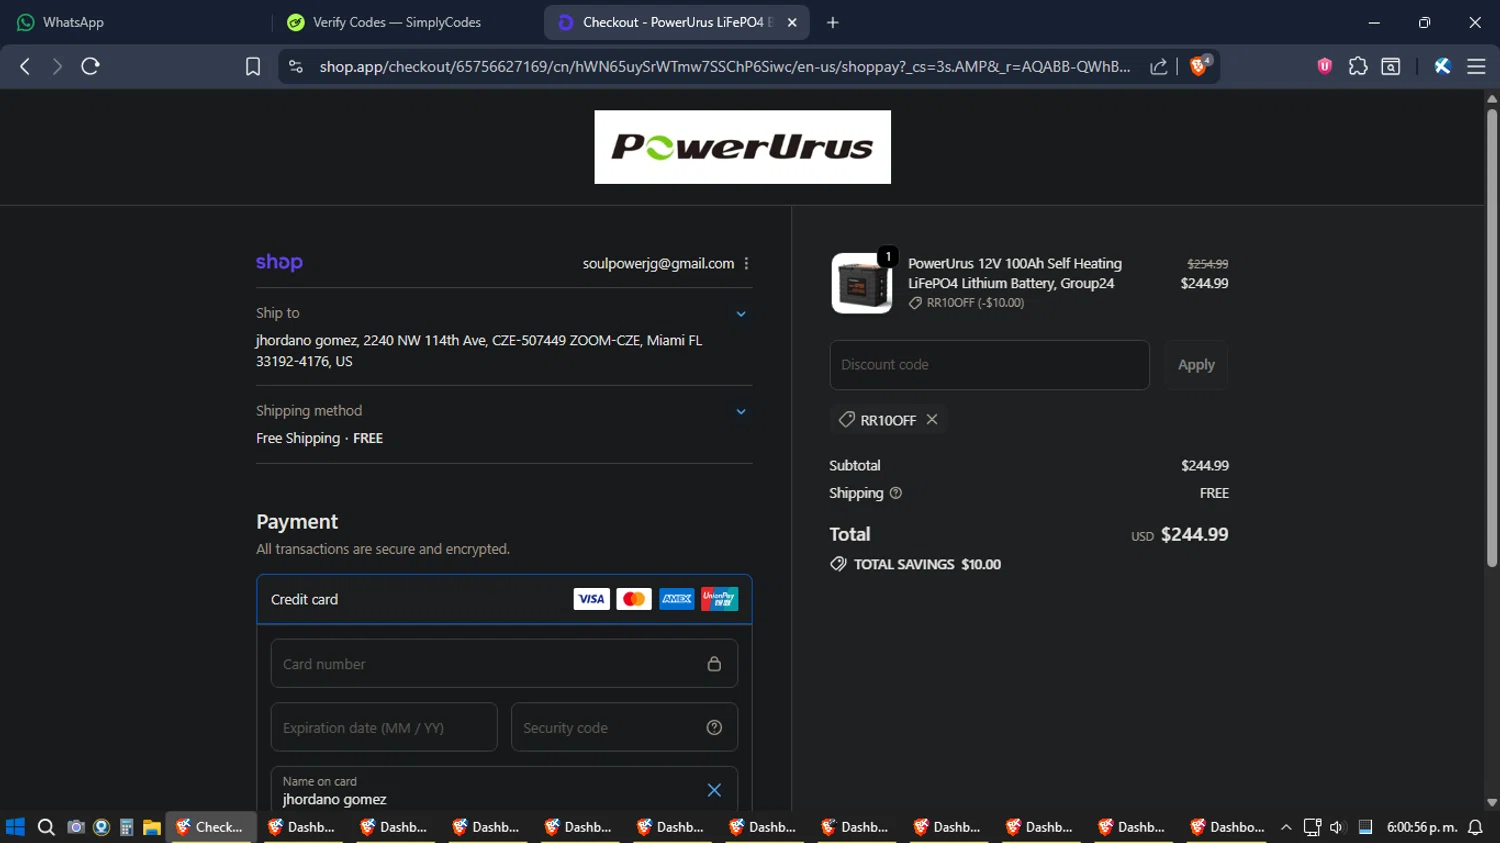Switch to the WhatsApp tab
Viewport: 1500px width, 843px height.
(x=135, y=22)
